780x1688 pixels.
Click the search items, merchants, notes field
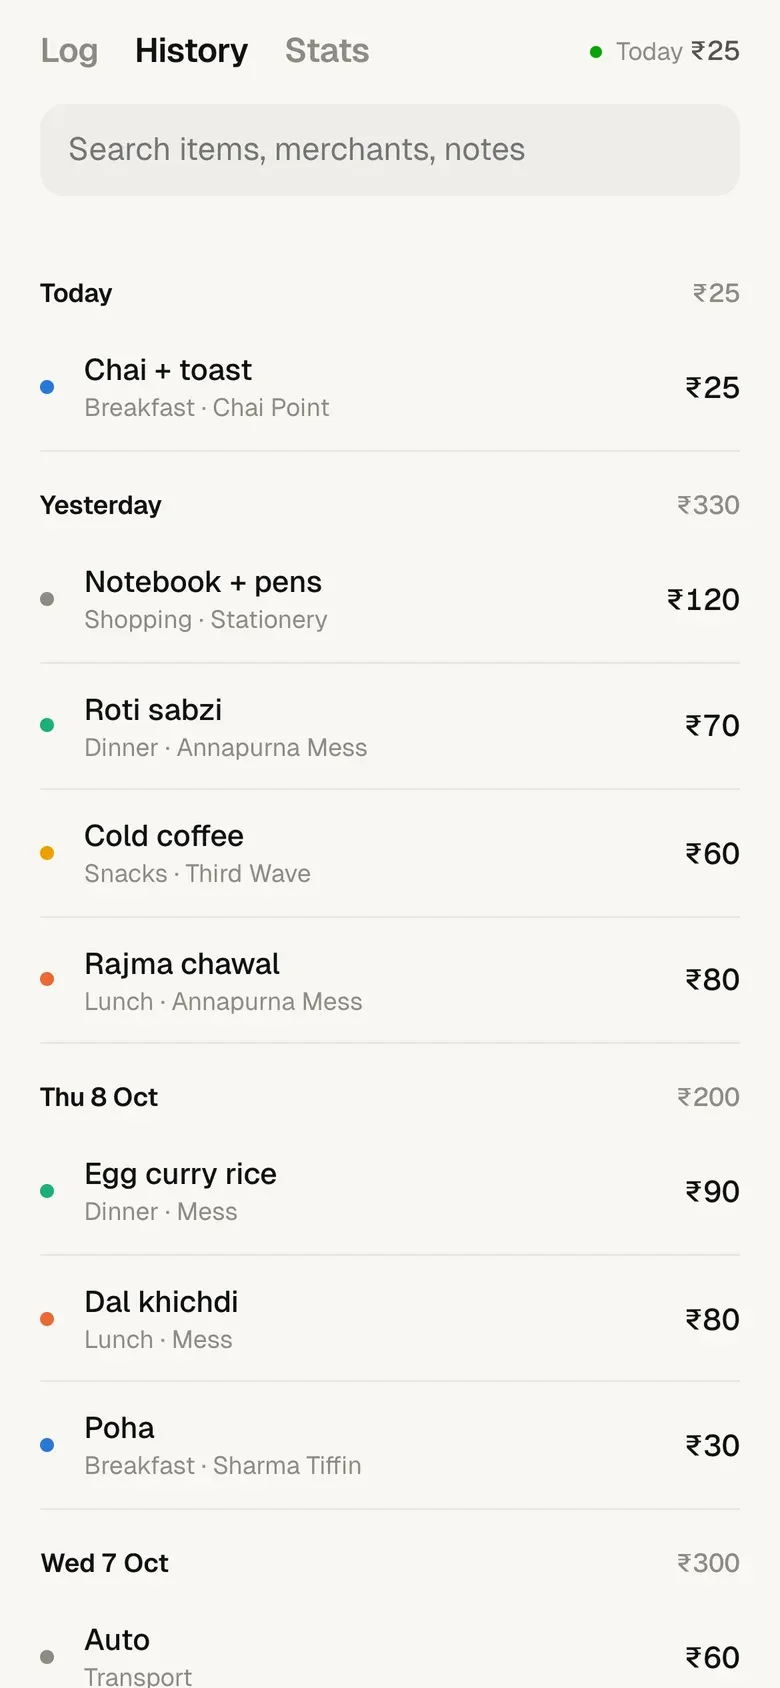coord(390,150)
